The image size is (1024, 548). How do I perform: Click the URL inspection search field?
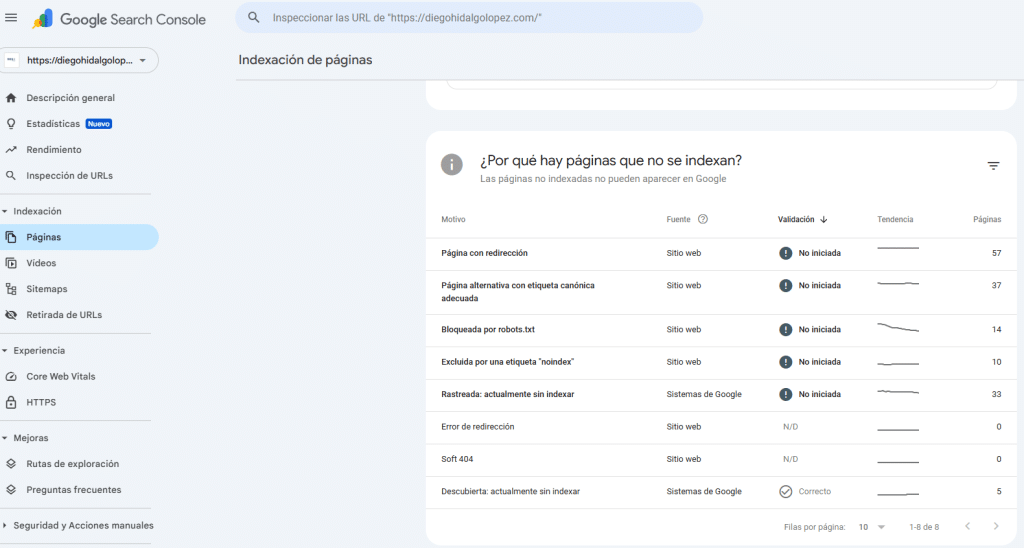[470, 18]
